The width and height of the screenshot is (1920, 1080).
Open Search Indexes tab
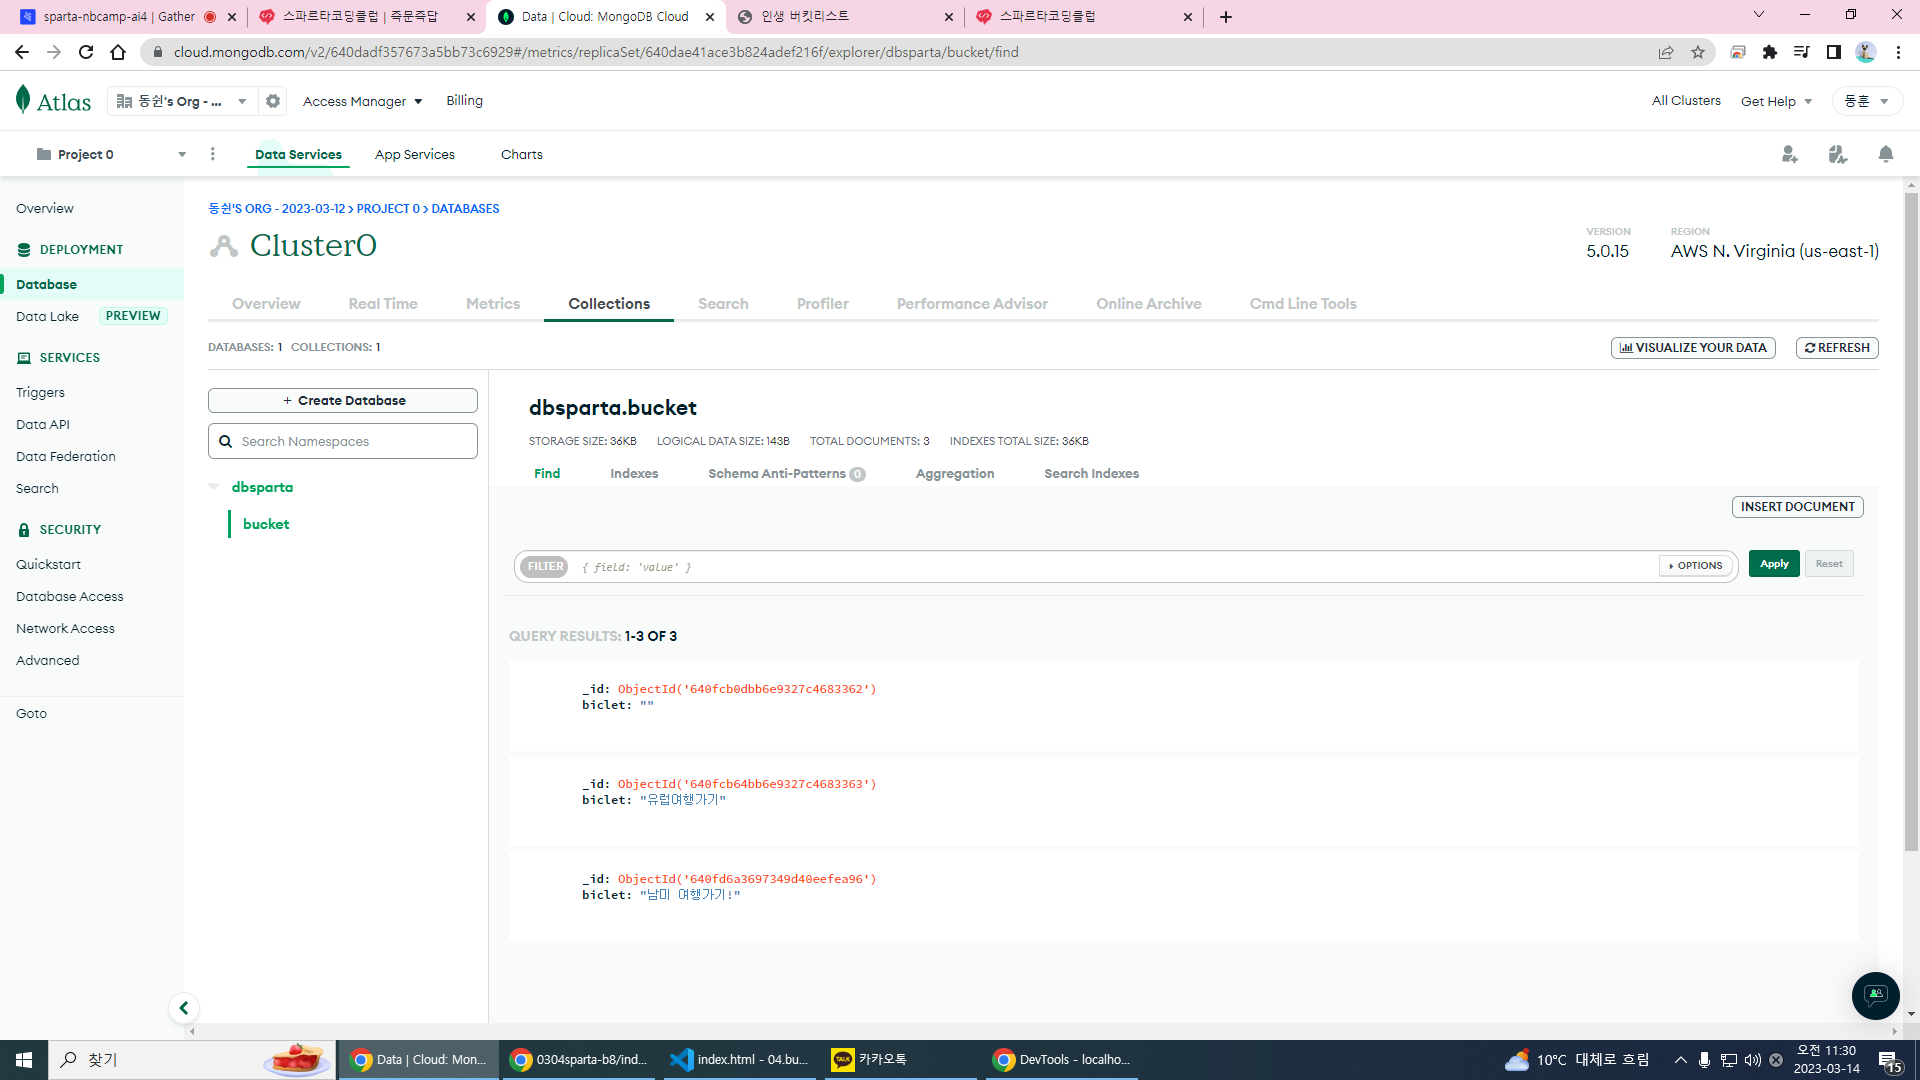[x=1092, y=474]
